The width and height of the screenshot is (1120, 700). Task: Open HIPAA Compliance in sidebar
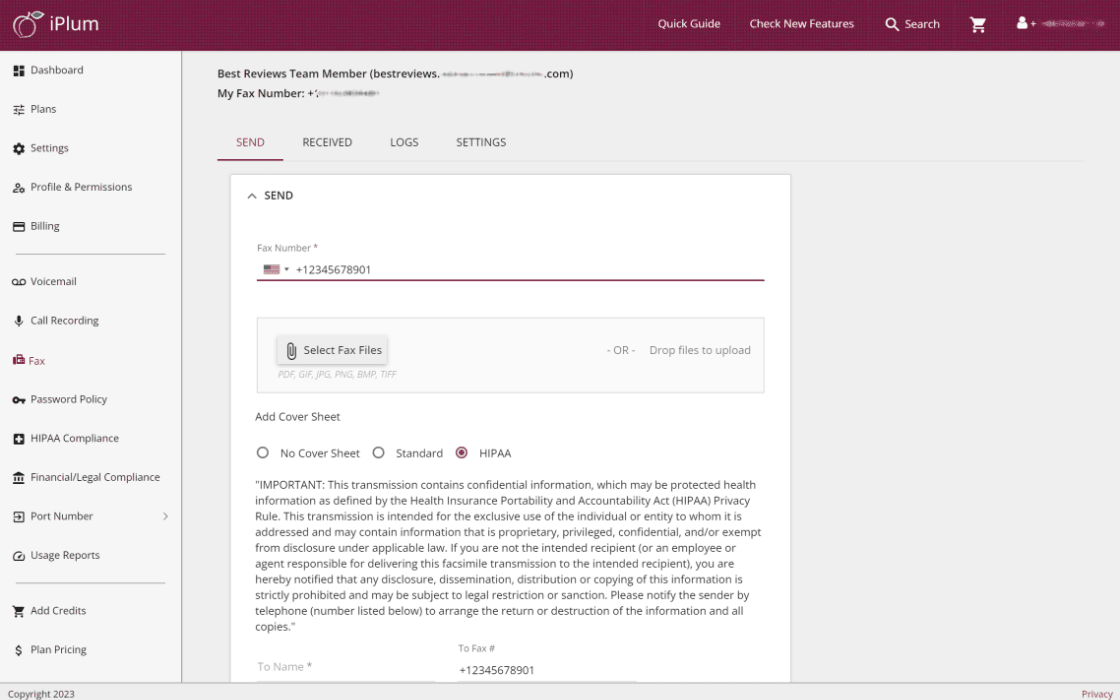74,438
